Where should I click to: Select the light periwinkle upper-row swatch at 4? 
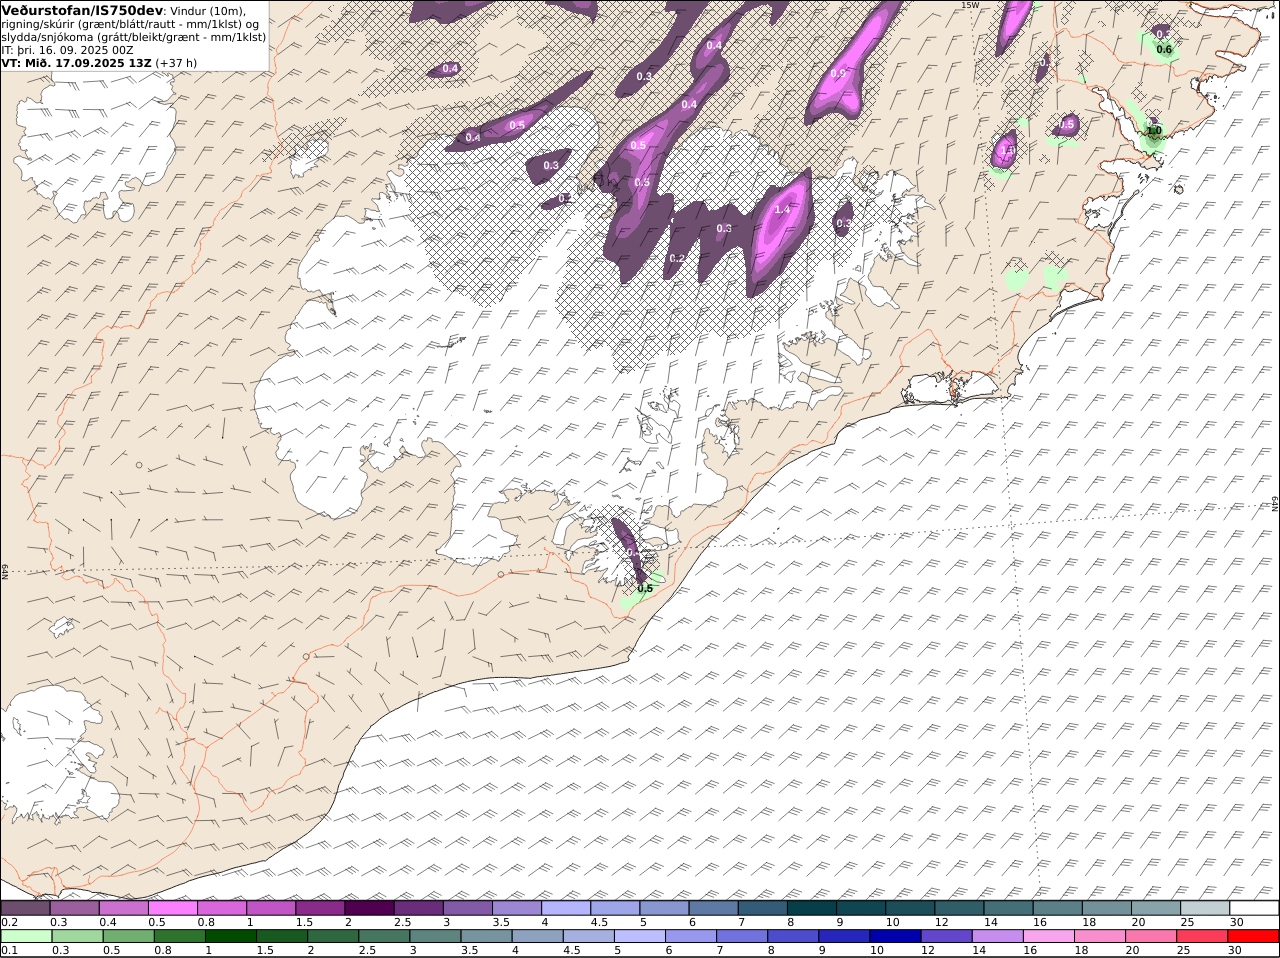coord(565,908)
